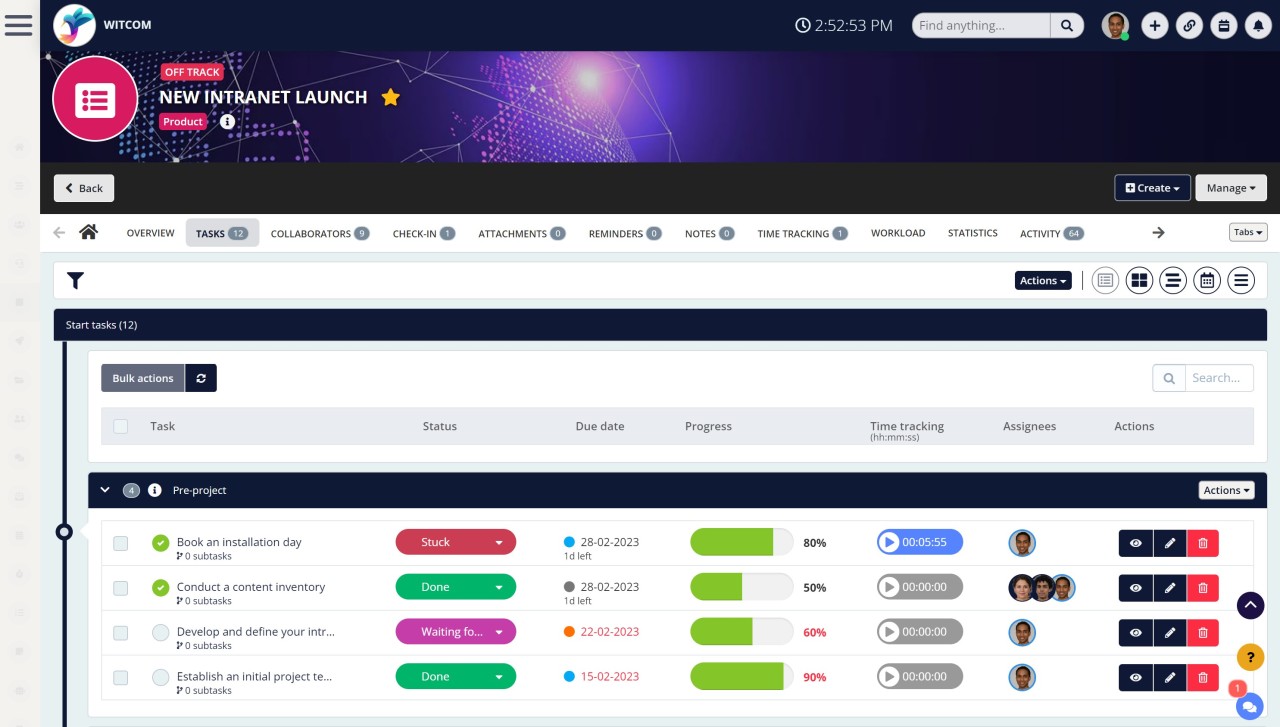The width and height of the screenshot is (1280, 727).
Task: Open notifications via the bell icon
Action: tap(1258, 25)
